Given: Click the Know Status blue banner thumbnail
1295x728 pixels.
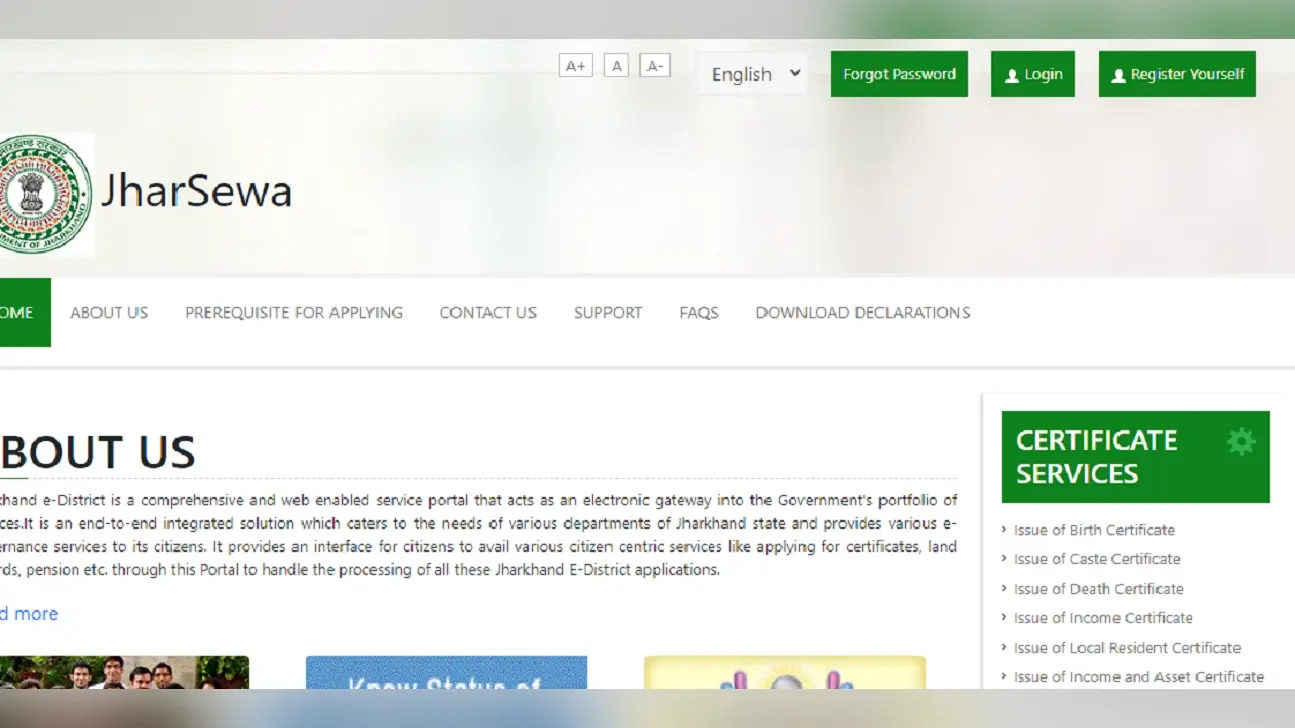Looking at the screenshot, I should [x=446, y=672].
